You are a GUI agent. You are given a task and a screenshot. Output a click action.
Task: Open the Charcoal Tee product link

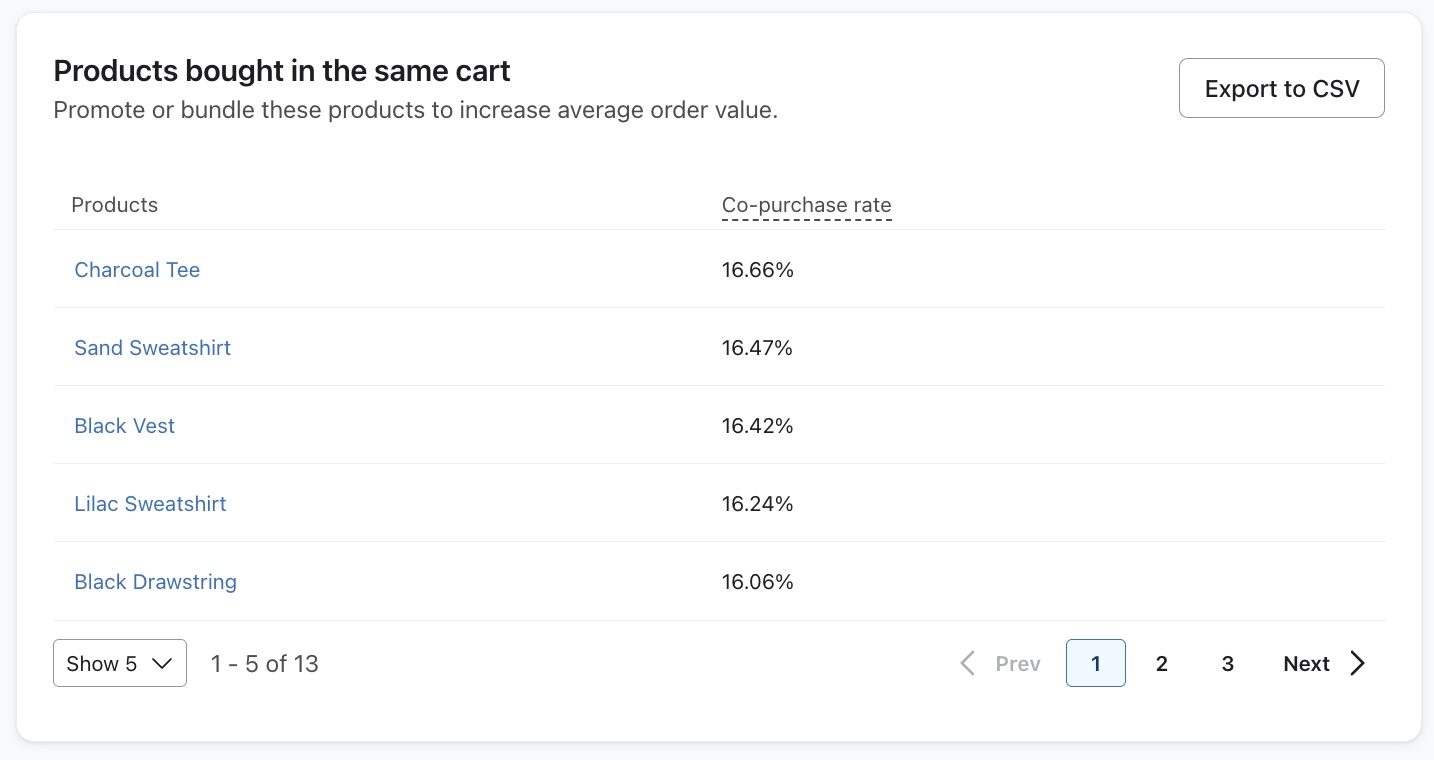pyautogui.click(x=137, y=270)
